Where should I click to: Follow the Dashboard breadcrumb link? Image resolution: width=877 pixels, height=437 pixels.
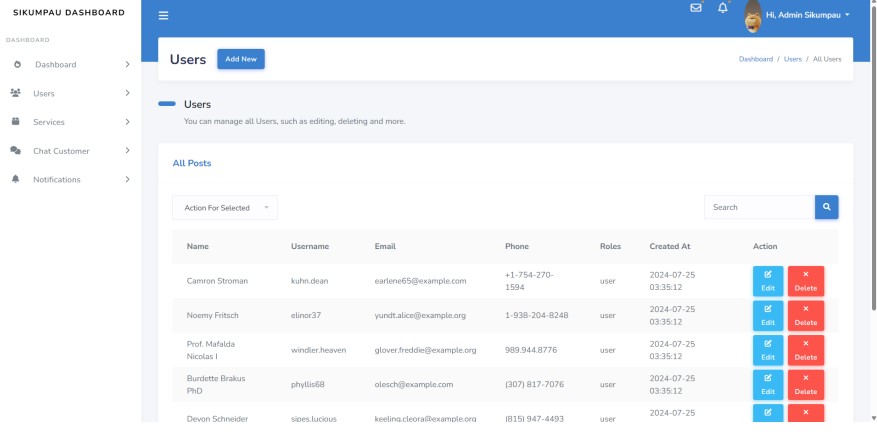click(x=756, y=59)
